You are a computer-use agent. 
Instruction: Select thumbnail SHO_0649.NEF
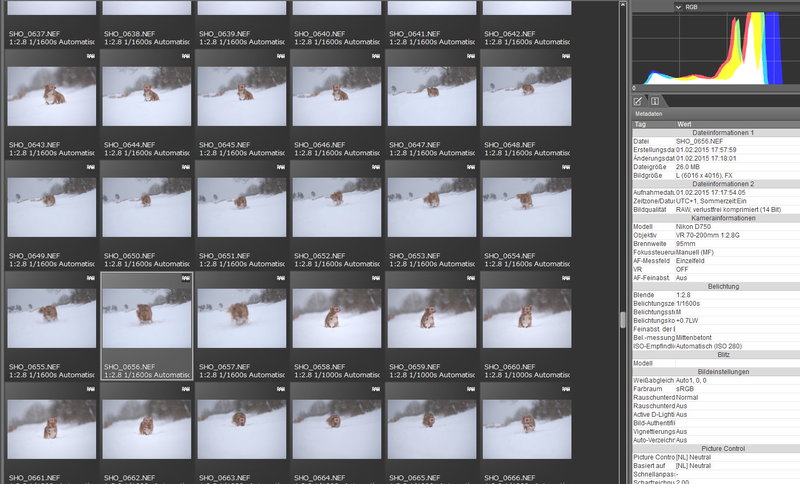click(x=52, y=207)
